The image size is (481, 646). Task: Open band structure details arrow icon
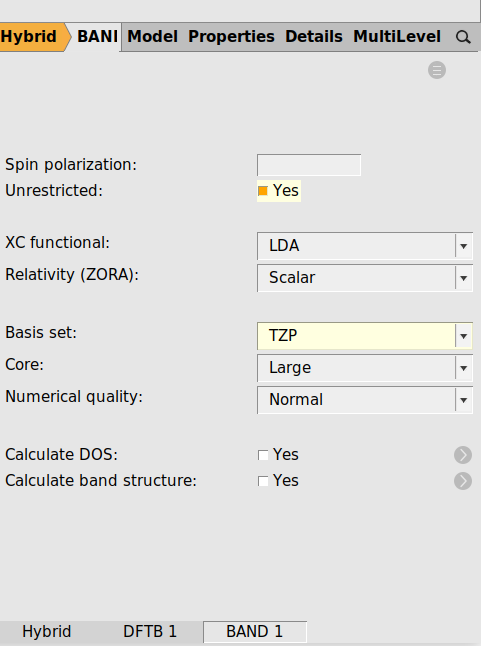463,481
